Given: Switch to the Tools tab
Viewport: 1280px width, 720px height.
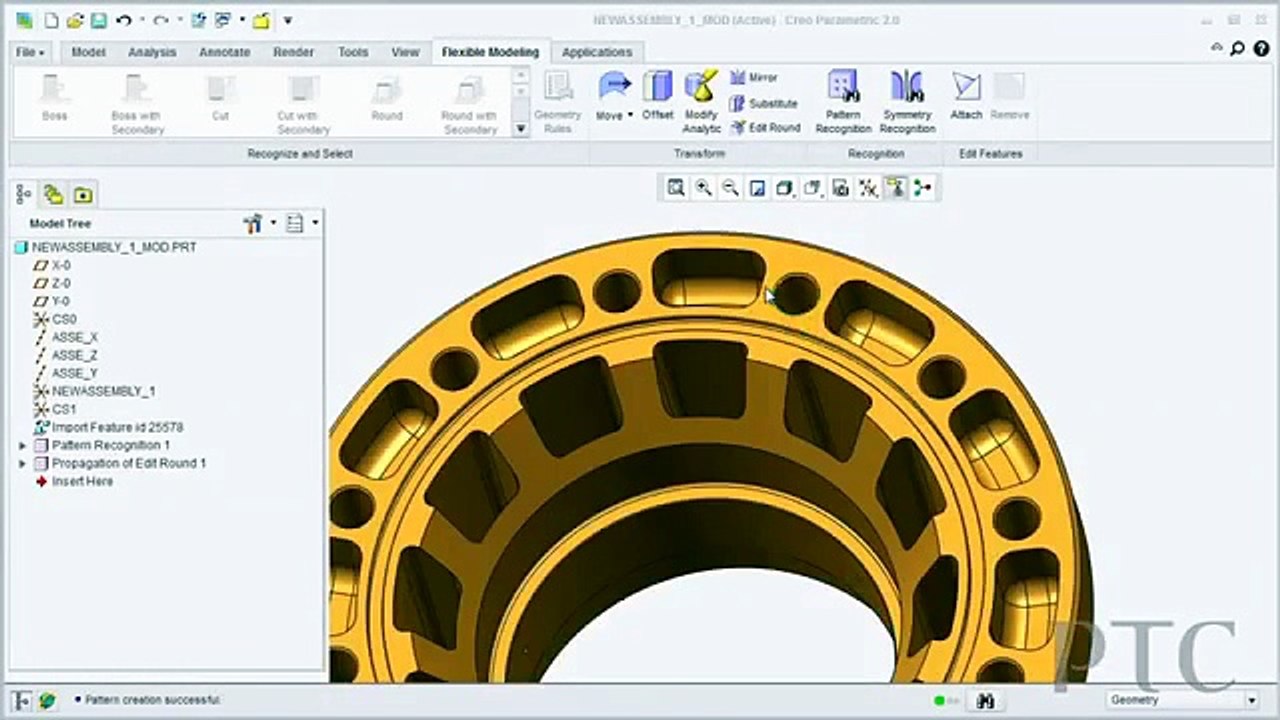Looking at the screenshot, I should [x=353, y=52].
